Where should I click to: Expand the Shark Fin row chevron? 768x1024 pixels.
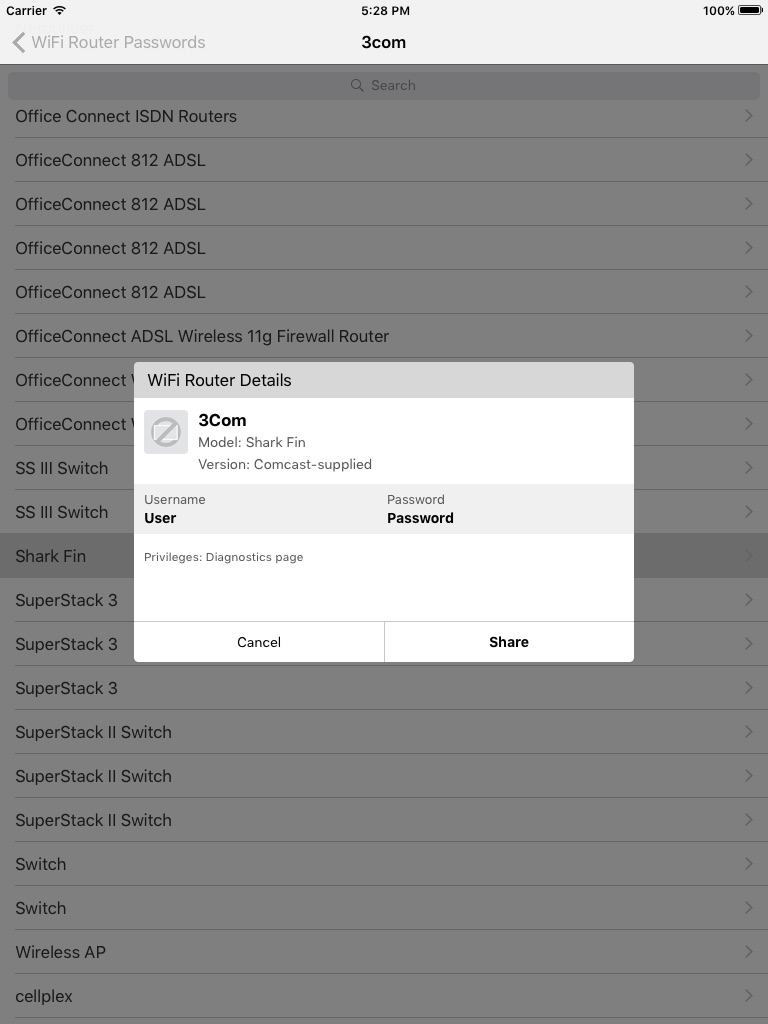749,556
